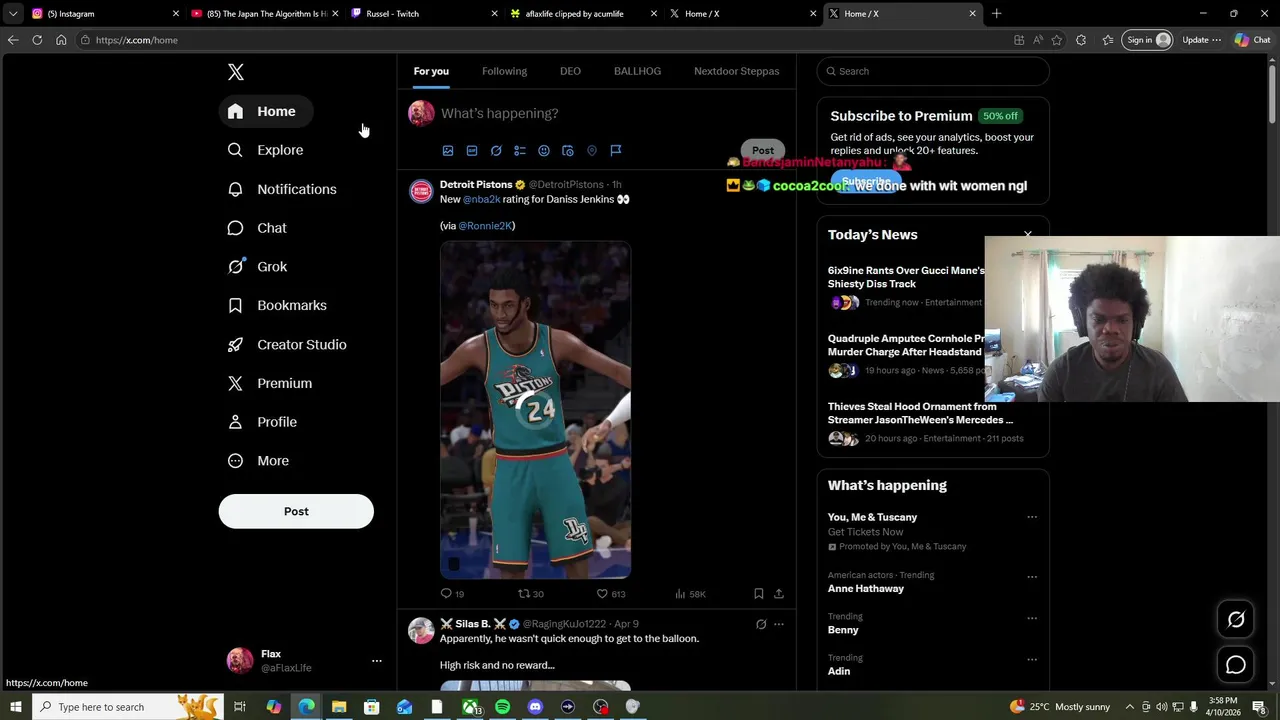Screen dimensions: 1280x720
Task: Add media image to new post
Action: (448, 151)
